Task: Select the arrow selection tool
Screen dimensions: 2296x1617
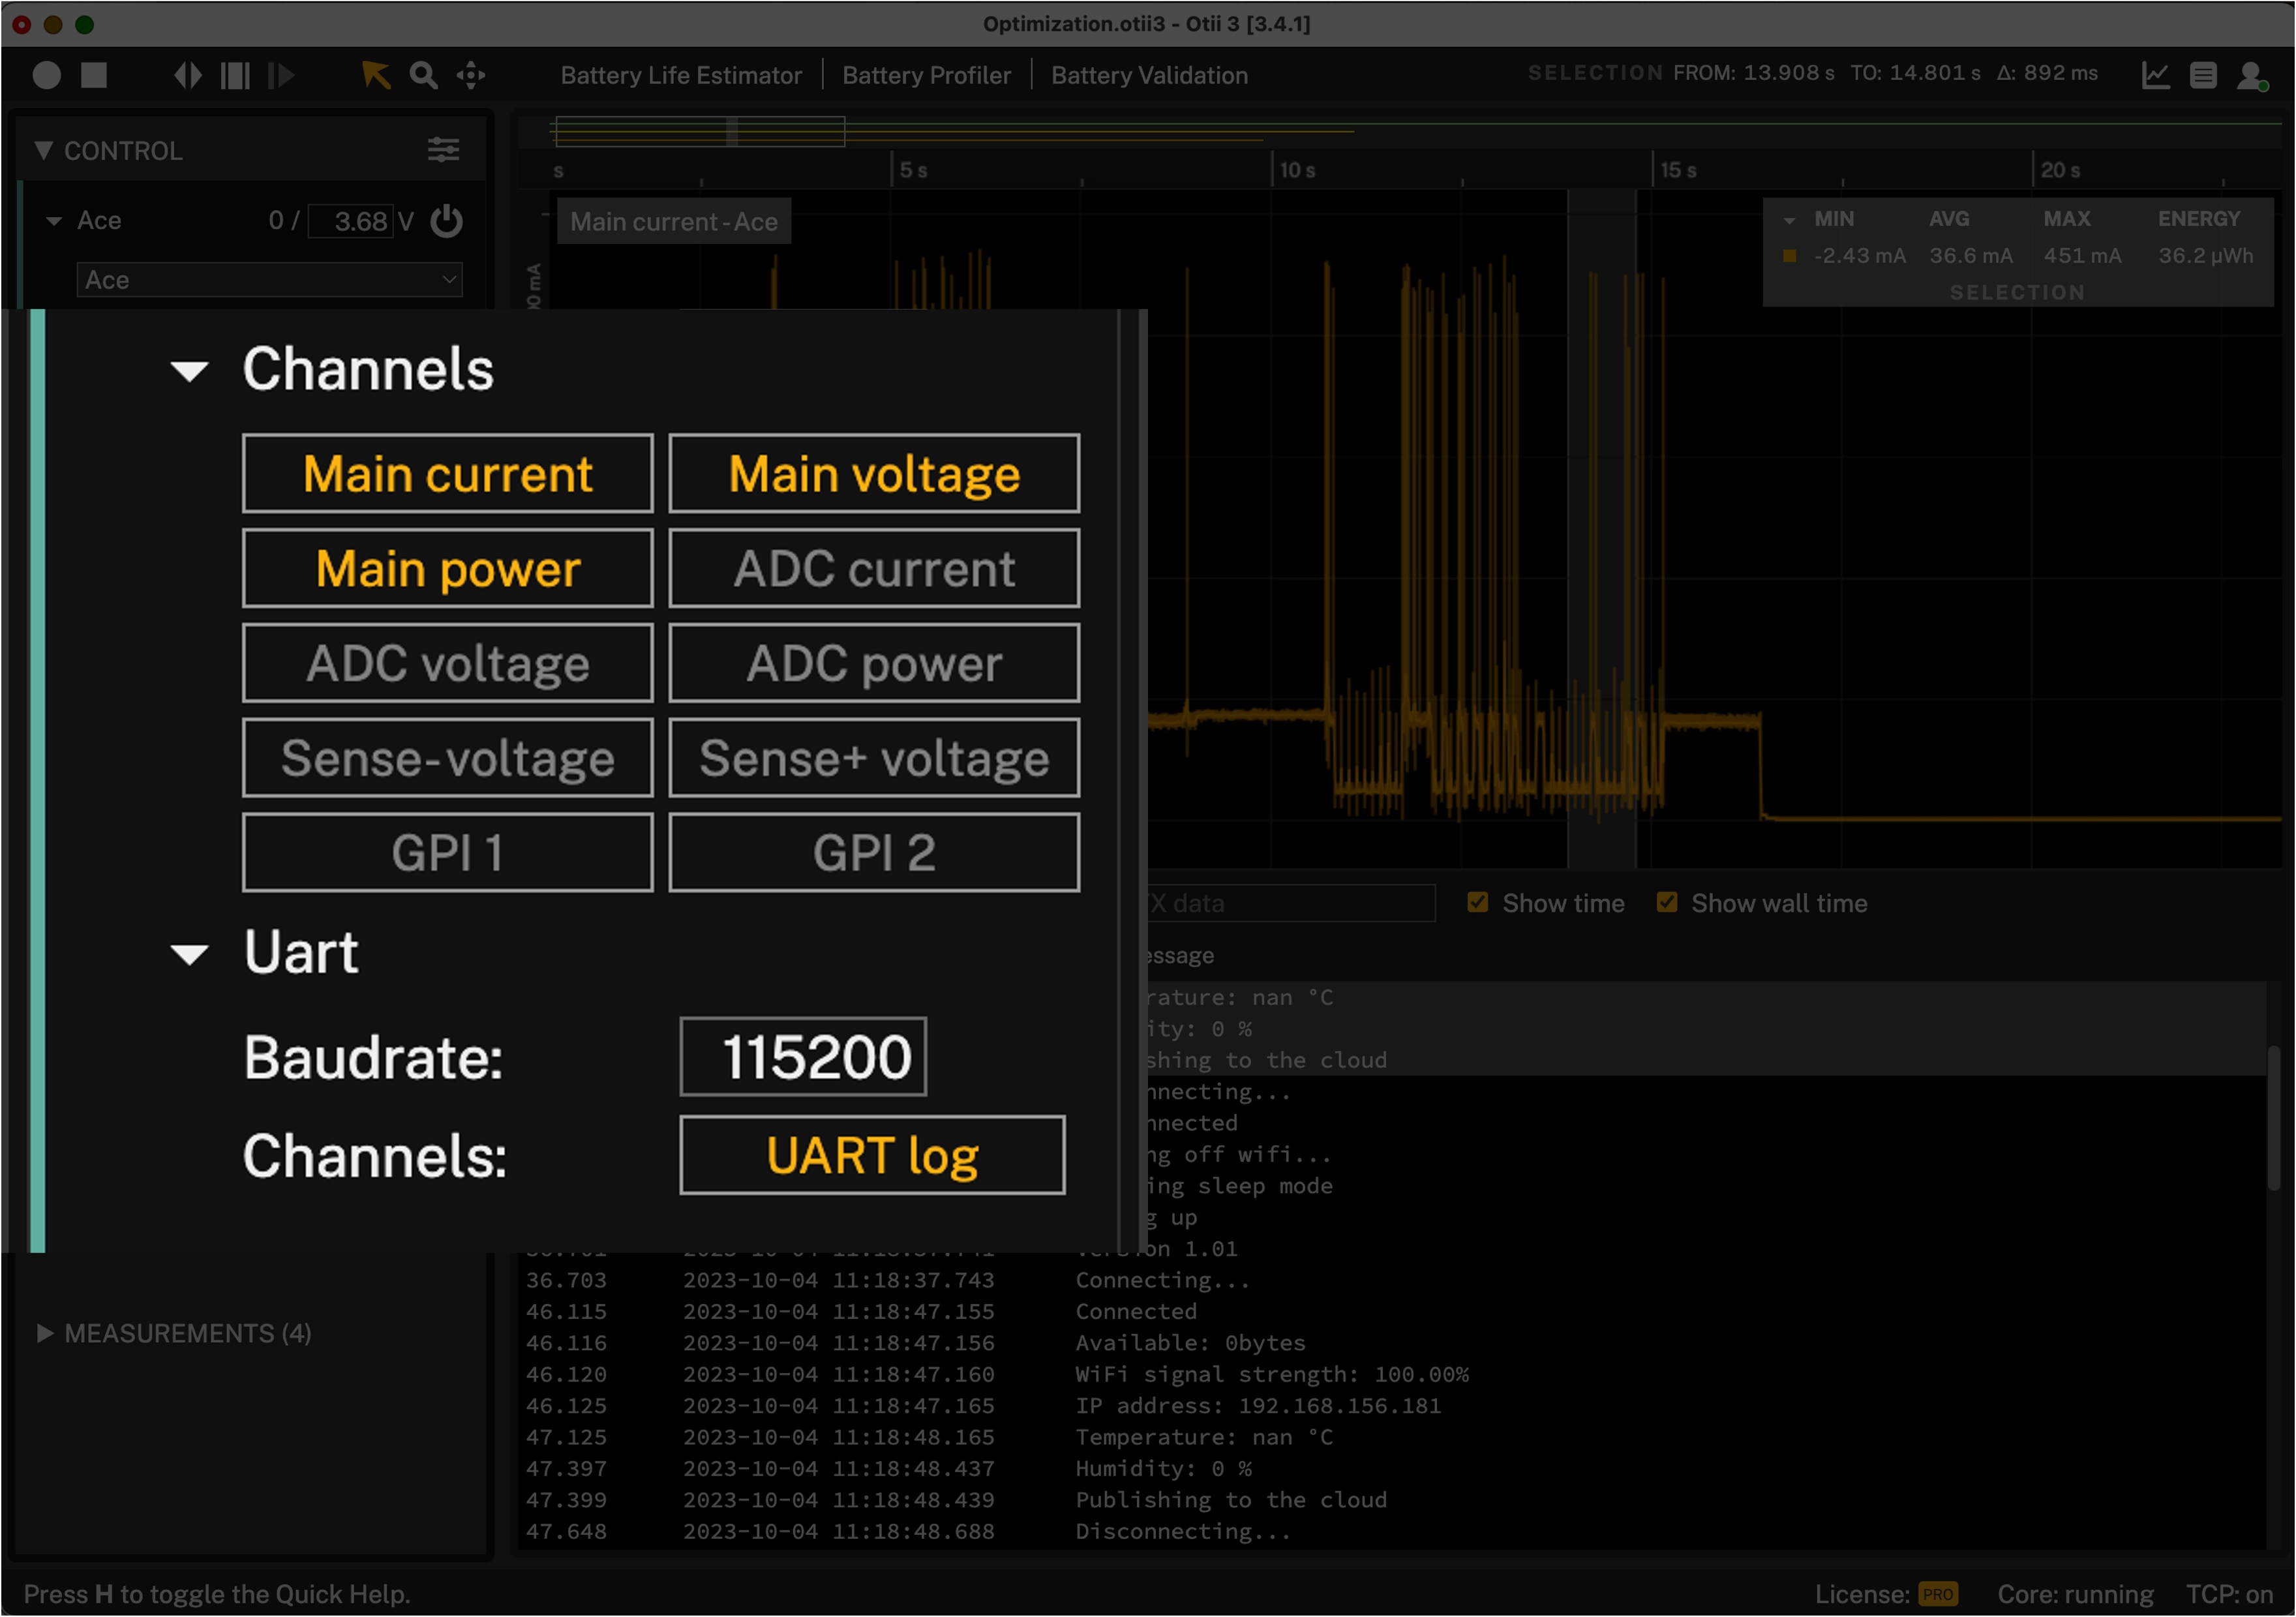Action: tap(375, 75)
